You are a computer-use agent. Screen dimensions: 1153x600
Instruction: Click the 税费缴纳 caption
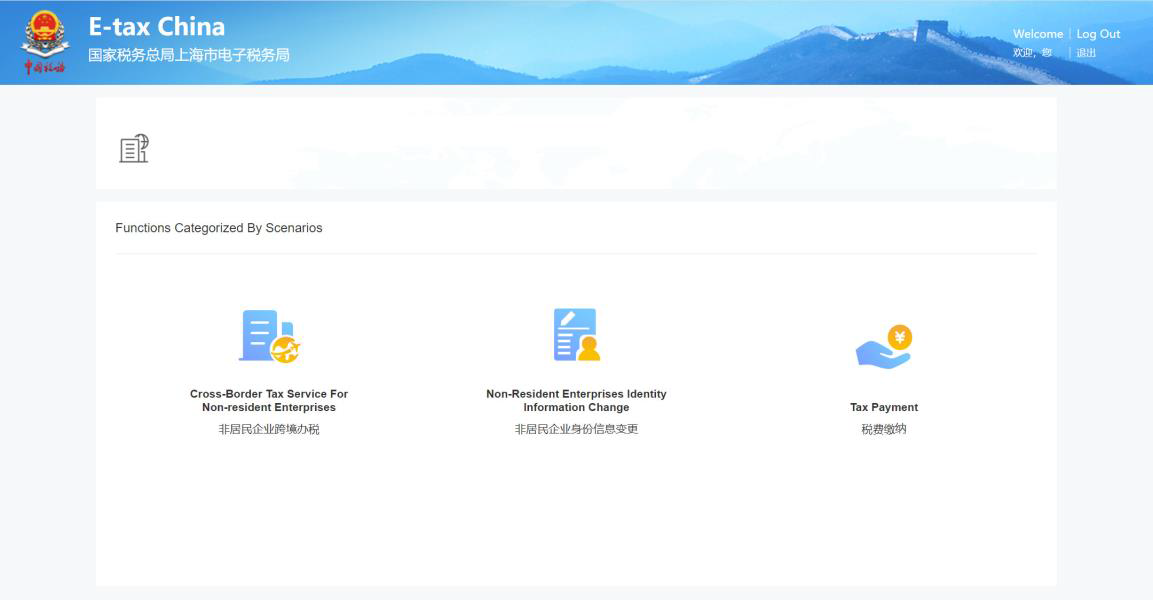884,429
